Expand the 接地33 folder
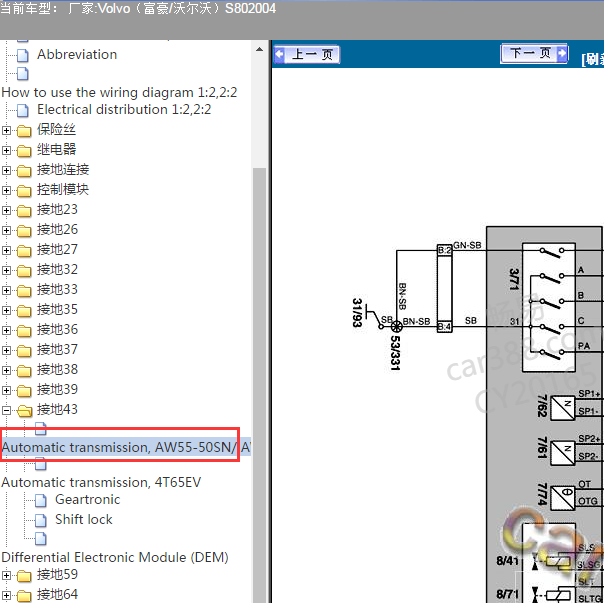This screenshot has height=603, width=604. [6, 291]
